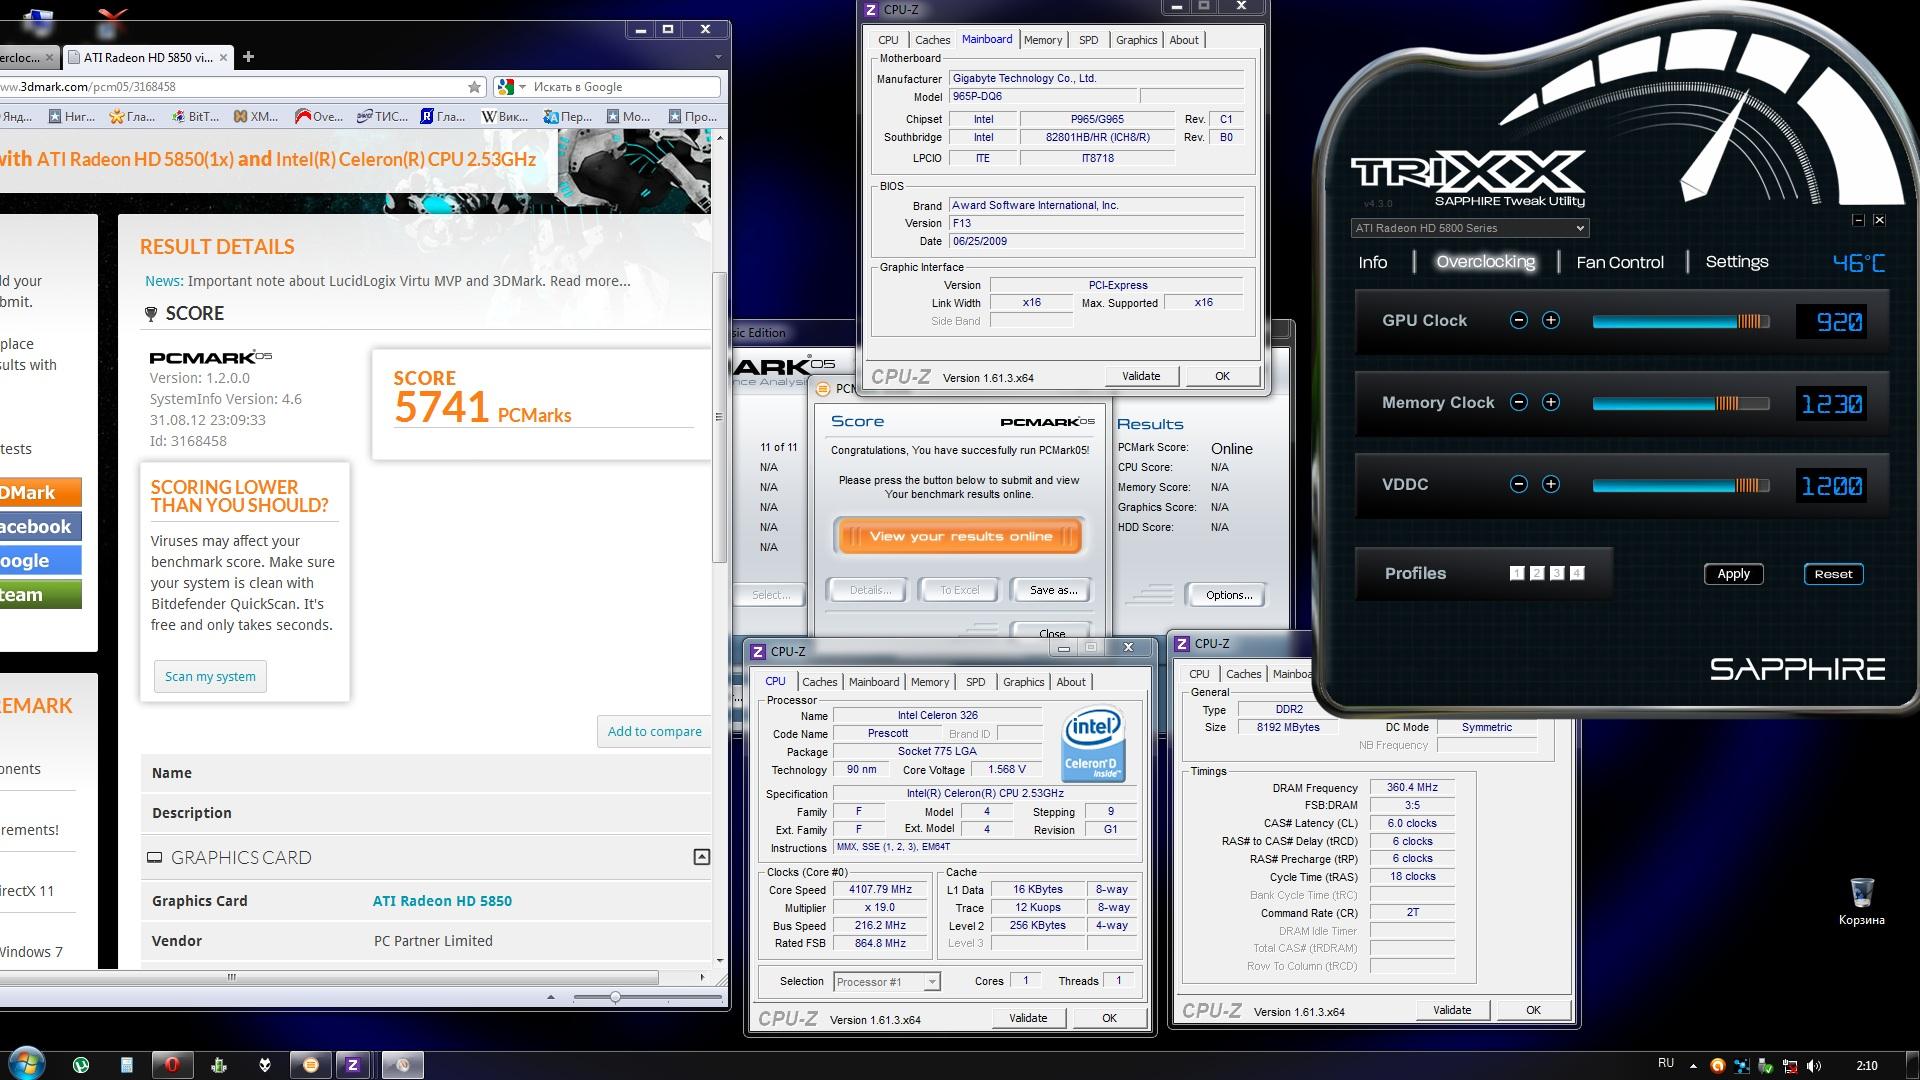Open Caches tab in bottom-left CPU-Z window

pyautogui.click(x=820, y=682)
